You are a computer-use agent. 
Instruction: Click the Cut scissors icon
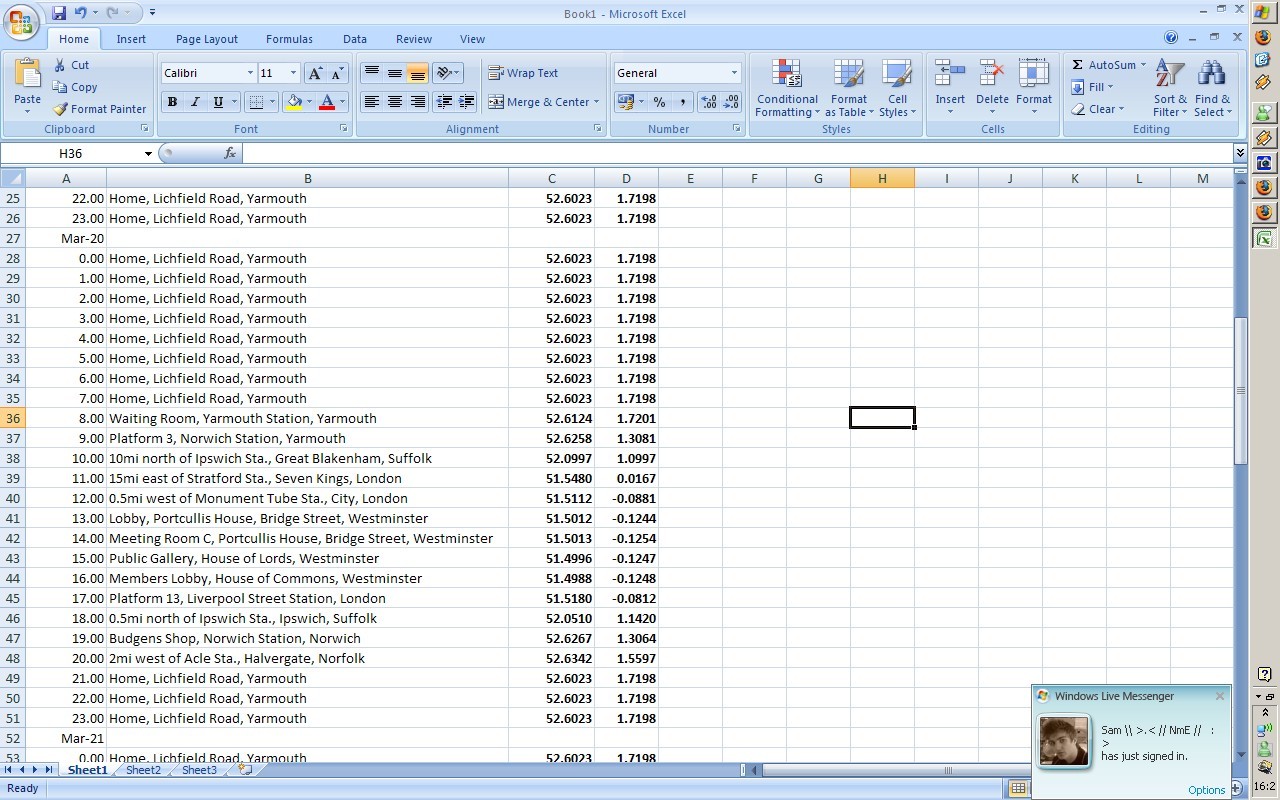[x=60, y=65]
